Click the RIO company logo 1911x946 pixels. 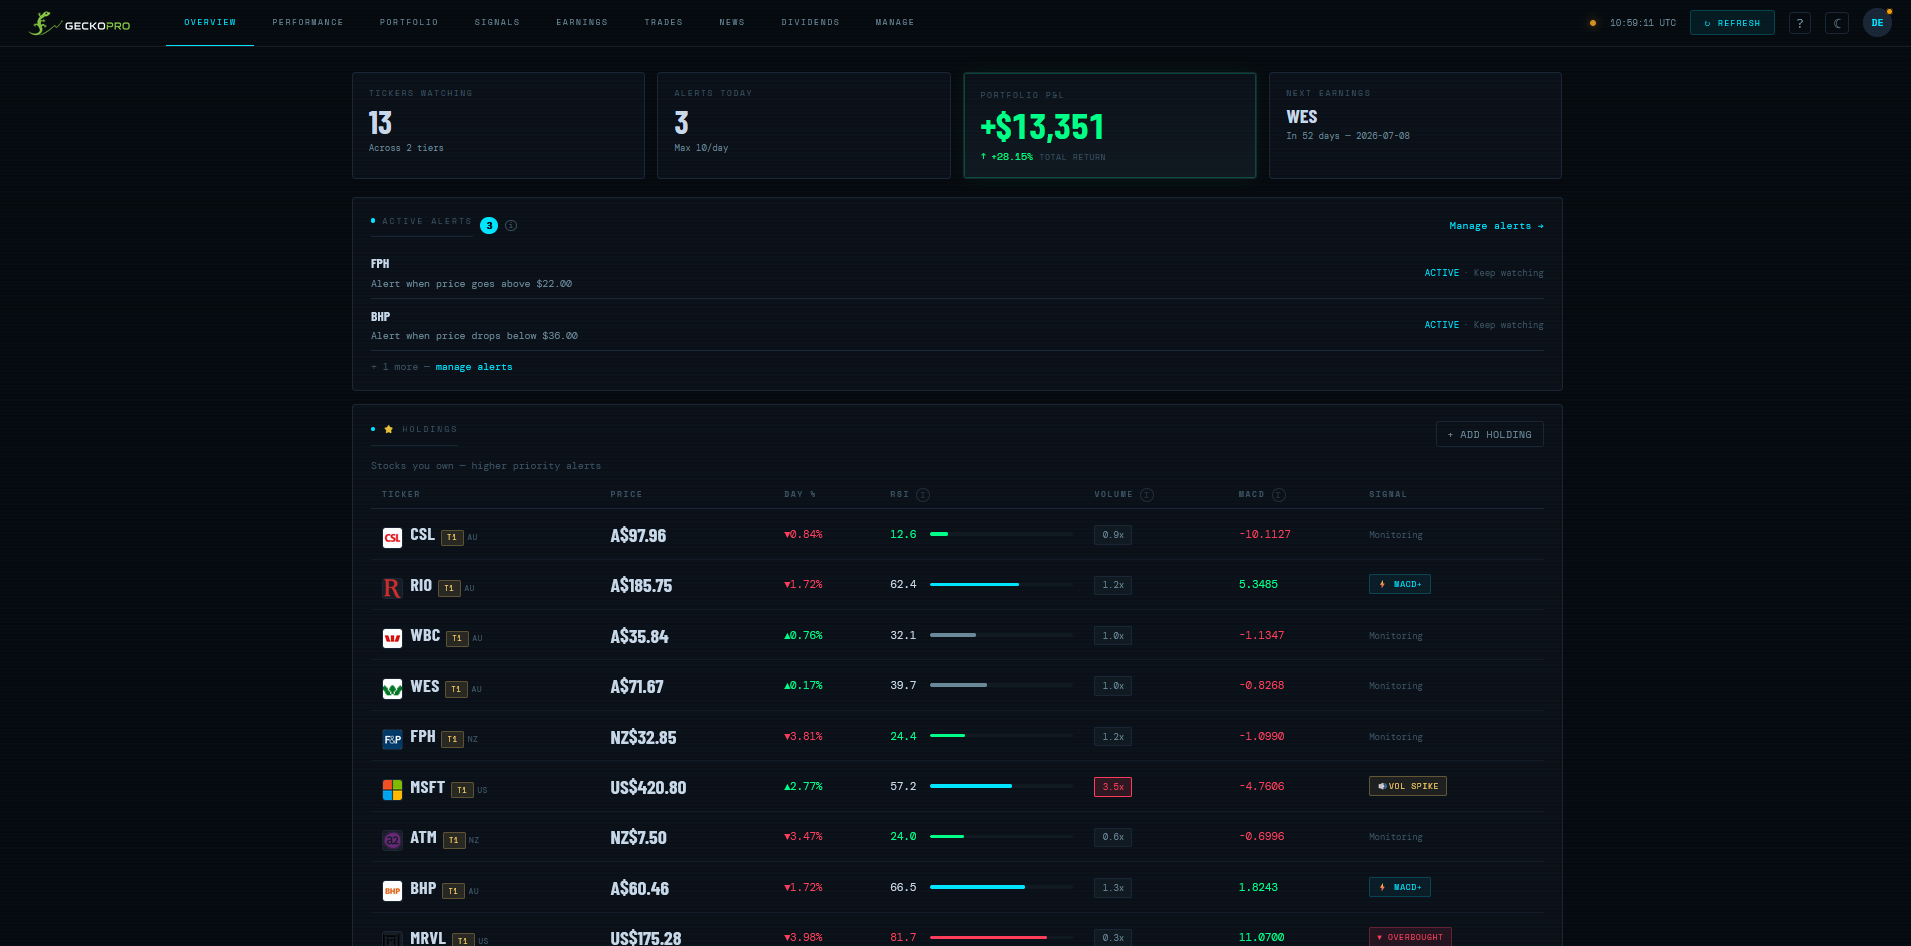(x=392, y=588)
